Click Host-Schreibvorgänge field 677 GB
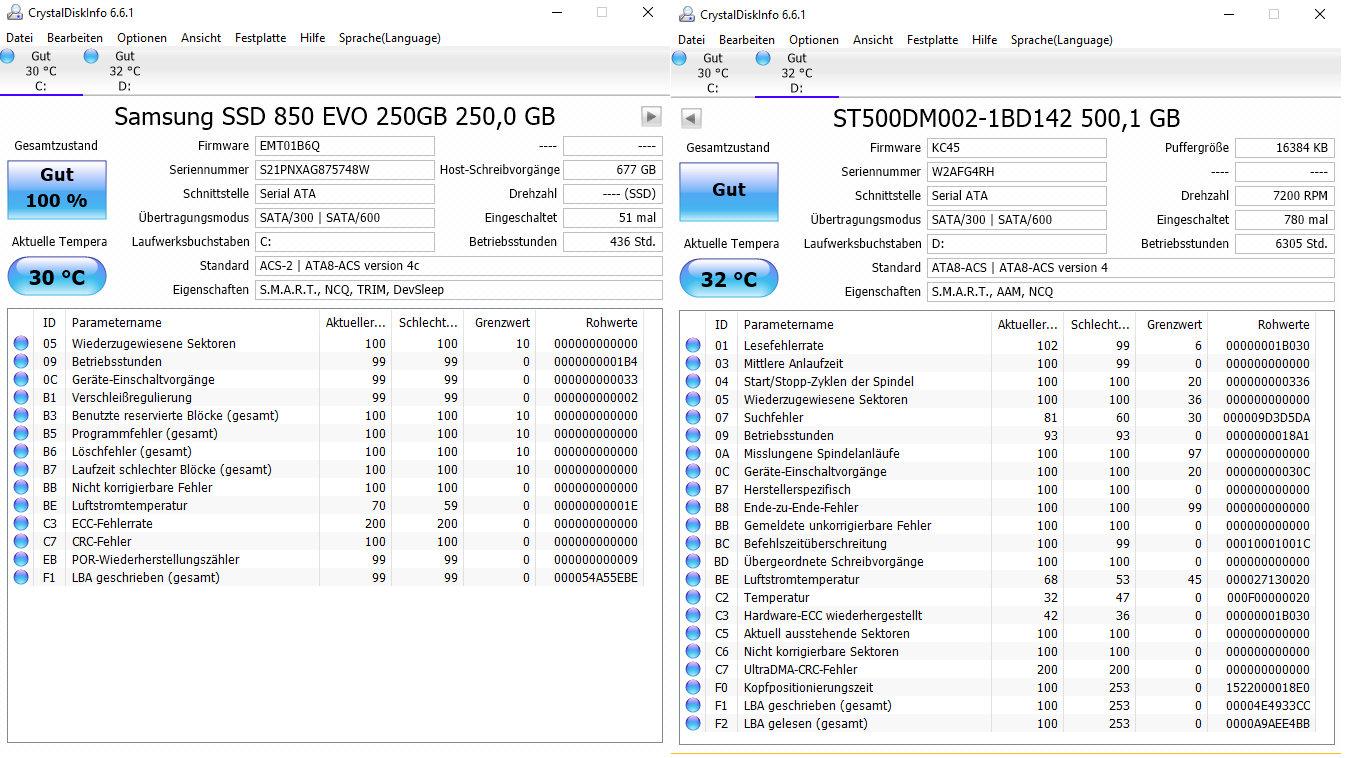This screenshot has height=758, width=1348. [x=612, y=170]
